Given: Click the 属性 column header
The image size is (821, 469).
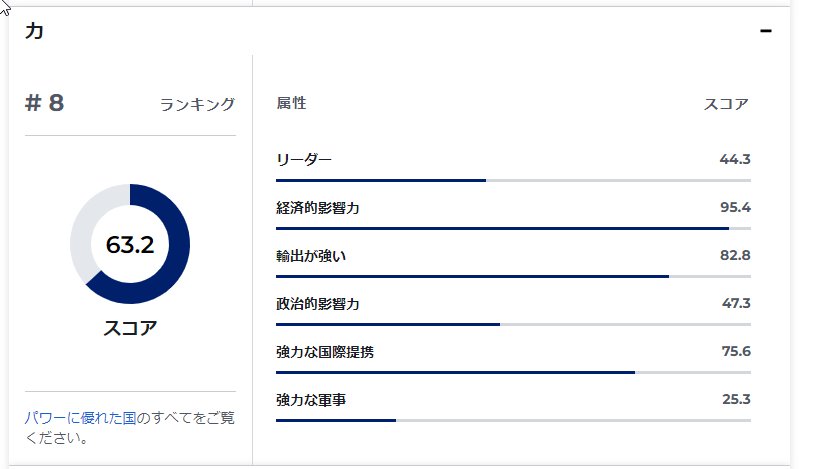Looking at the screenshot, I should [x=291, y=103].
